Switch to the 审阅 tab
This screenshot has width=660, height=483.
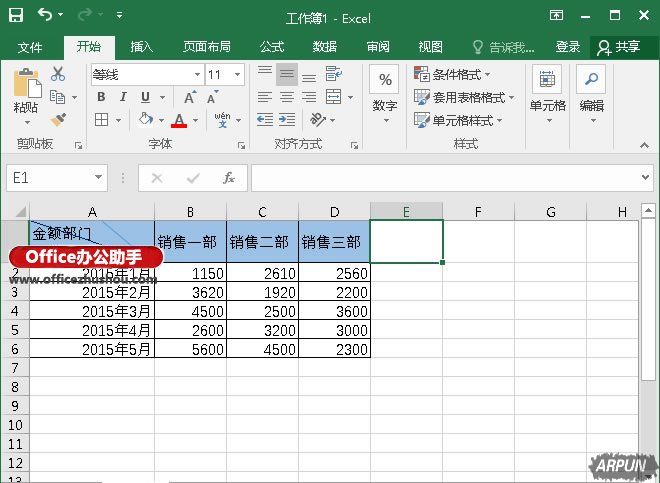[378, 47]
